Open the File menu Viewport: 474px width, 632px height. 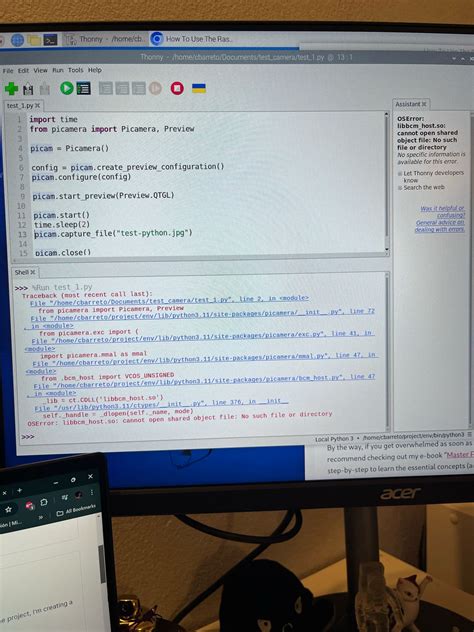point(8,71)
